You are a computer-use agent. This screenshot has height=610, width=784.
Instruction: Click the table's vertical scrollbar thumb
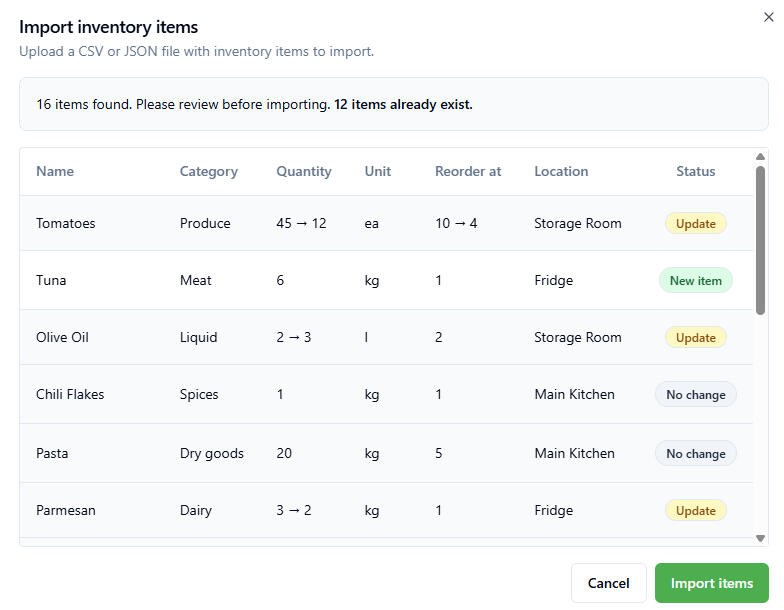(760, 240)
